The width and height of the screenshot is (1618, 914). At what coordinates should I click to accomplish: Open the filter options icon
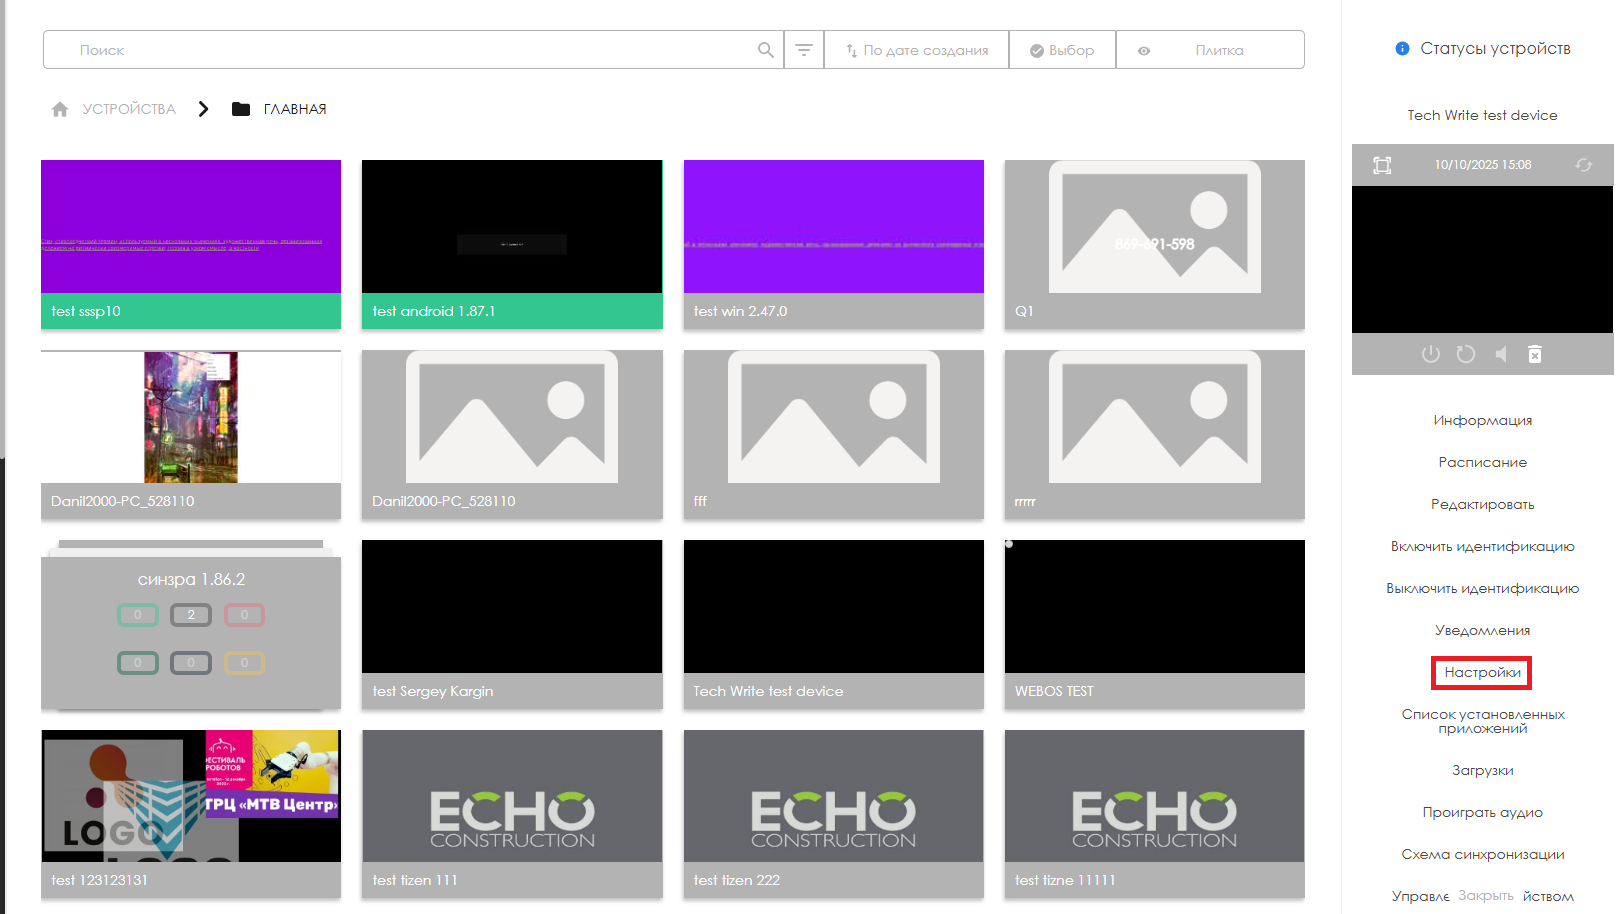(x=803, y=50)
